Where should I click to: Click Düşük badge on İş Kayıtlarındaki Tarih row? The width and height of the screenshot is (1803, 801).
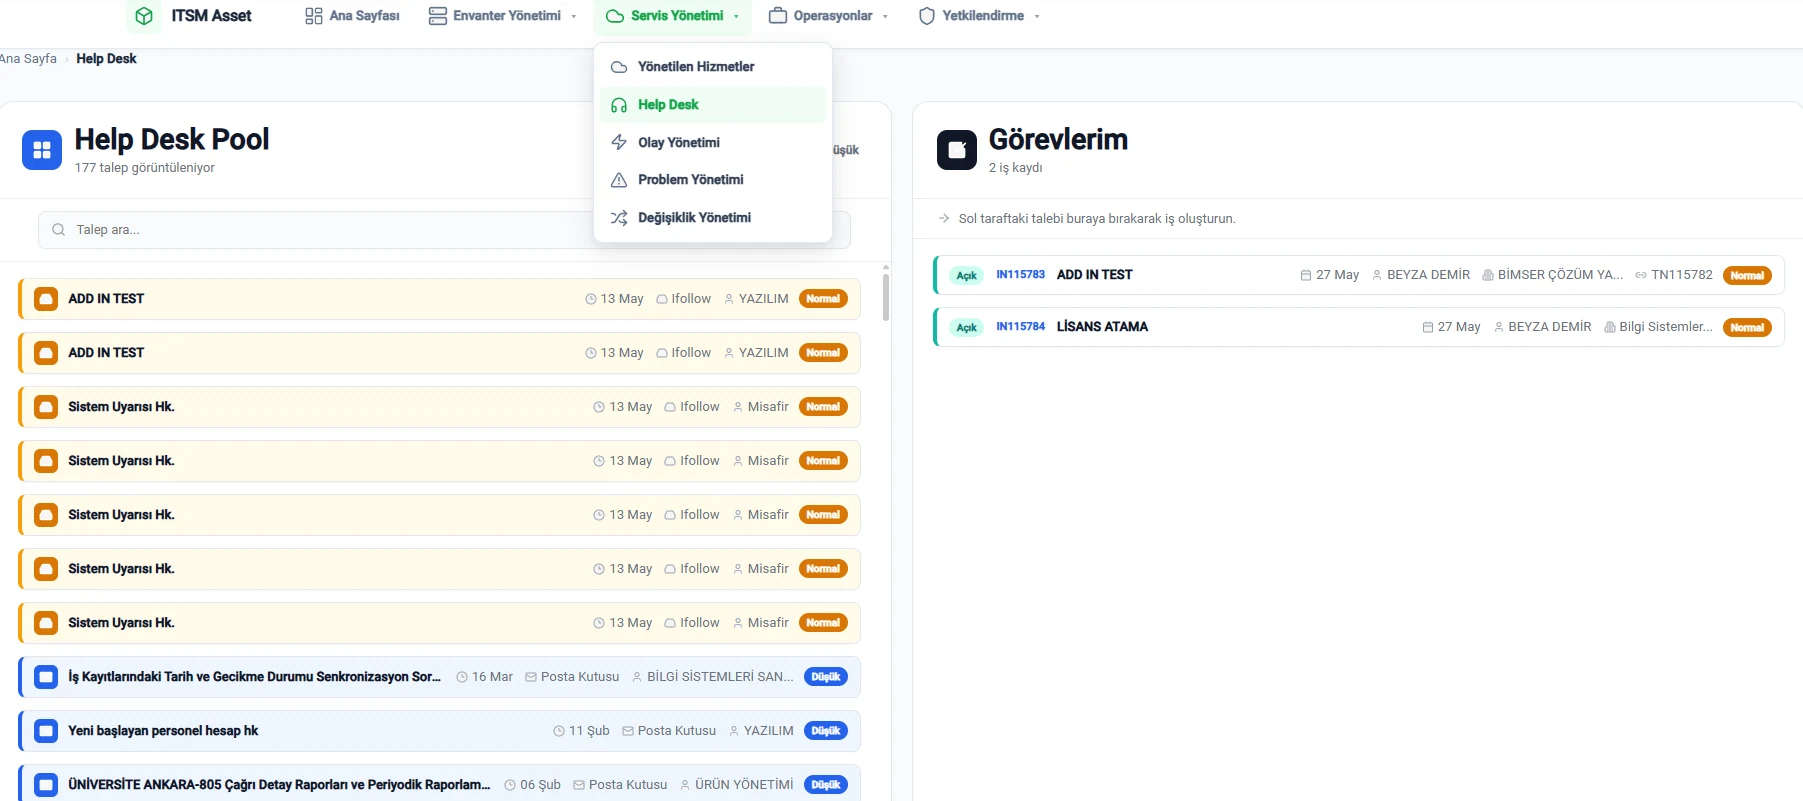[826, 677]
